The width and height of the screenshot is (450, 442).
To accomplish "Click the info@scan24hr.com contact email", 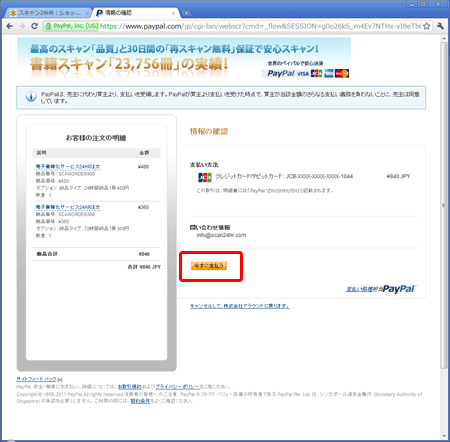I will (x=221, y=235).
